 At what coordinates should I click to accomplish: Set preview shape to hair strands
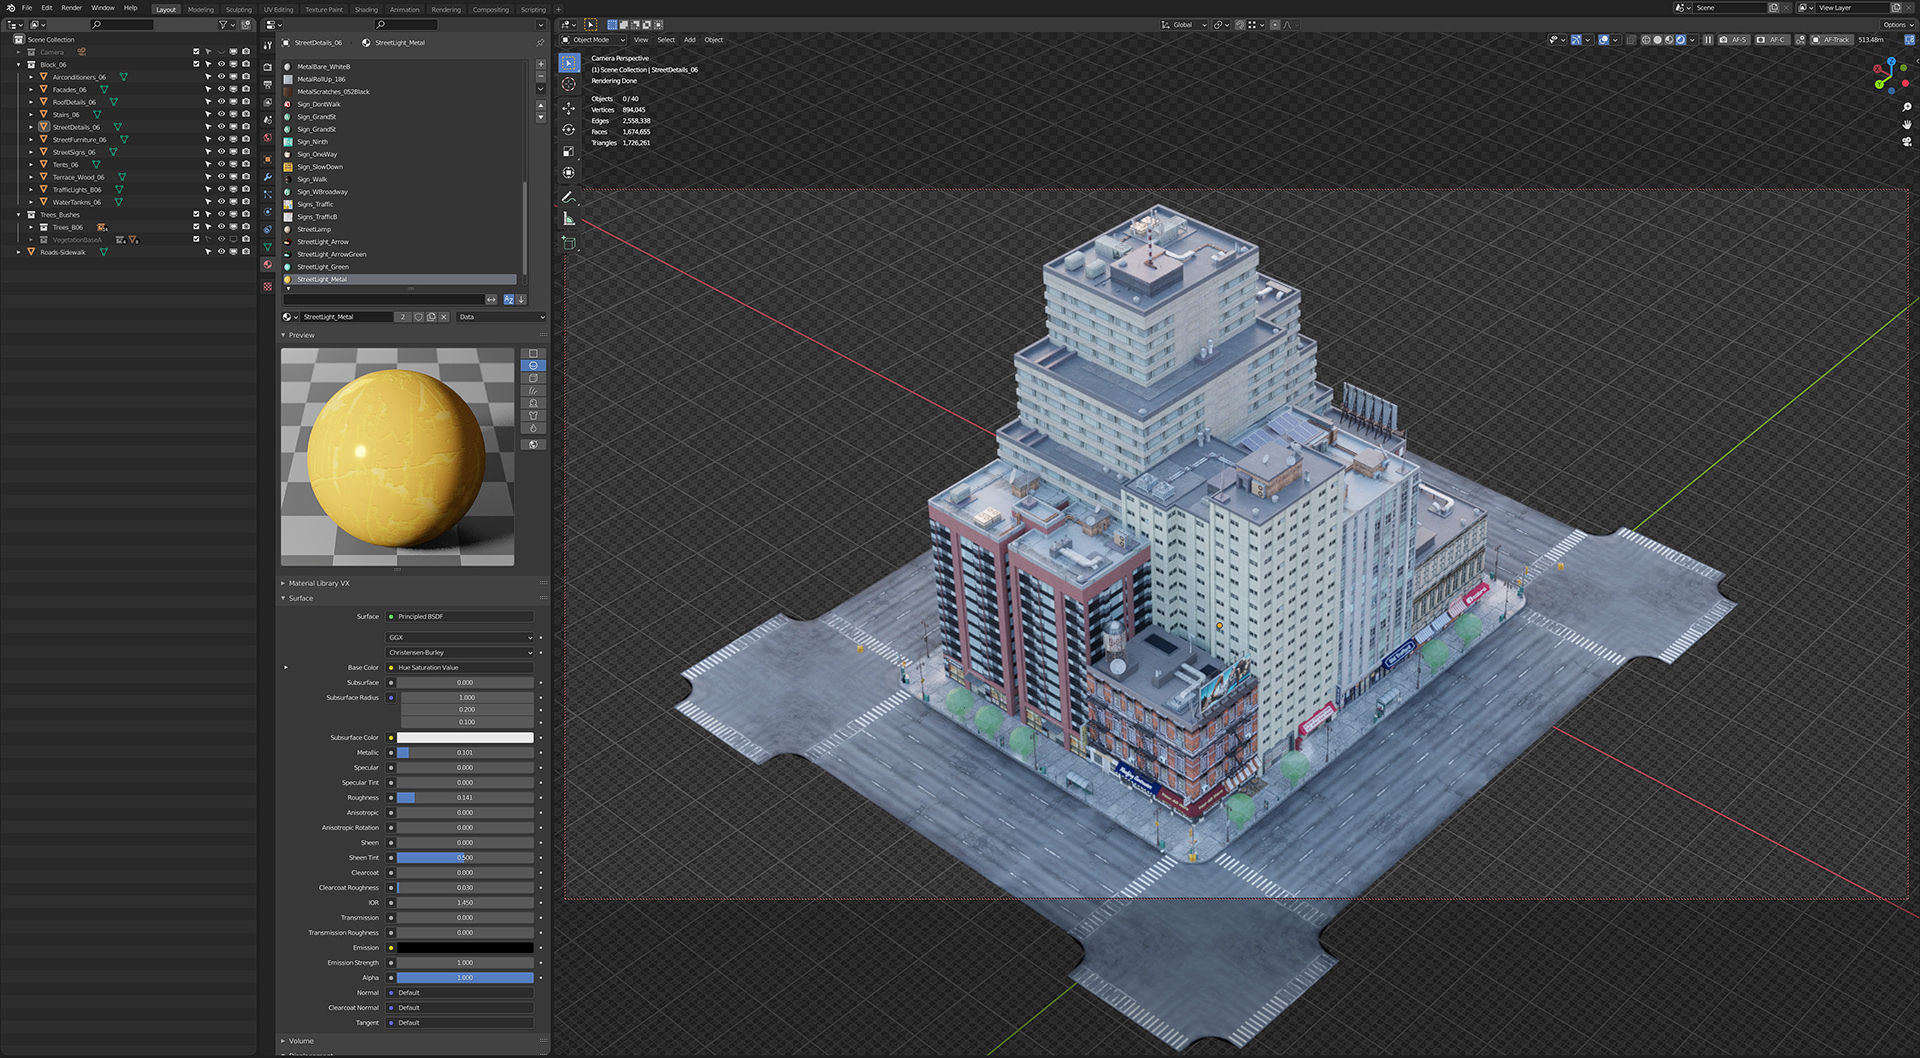coord(533,391)
